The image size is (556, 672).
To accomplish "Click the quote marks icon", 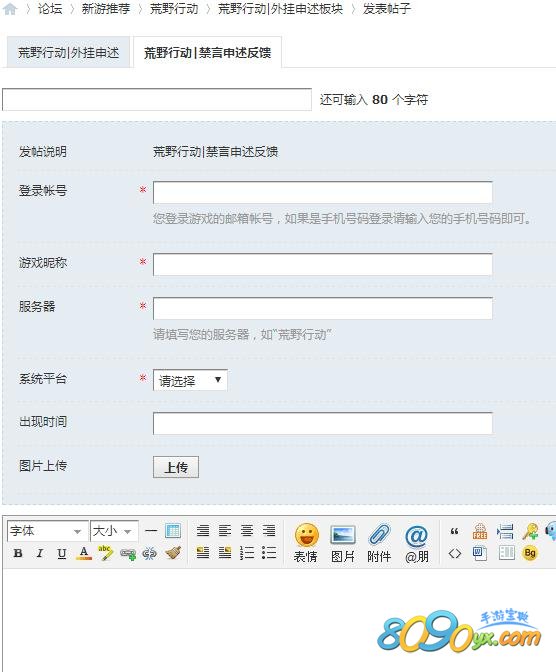I will [455, 531].
